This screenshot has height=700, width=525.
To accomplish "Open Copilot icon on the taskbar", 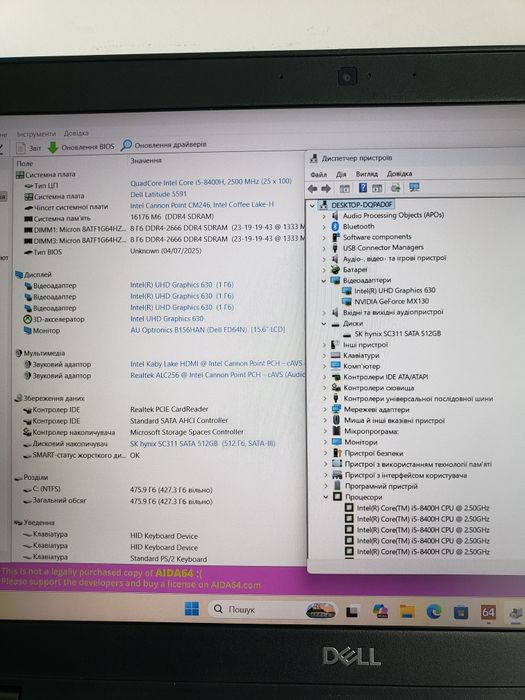I will point(380,611).
